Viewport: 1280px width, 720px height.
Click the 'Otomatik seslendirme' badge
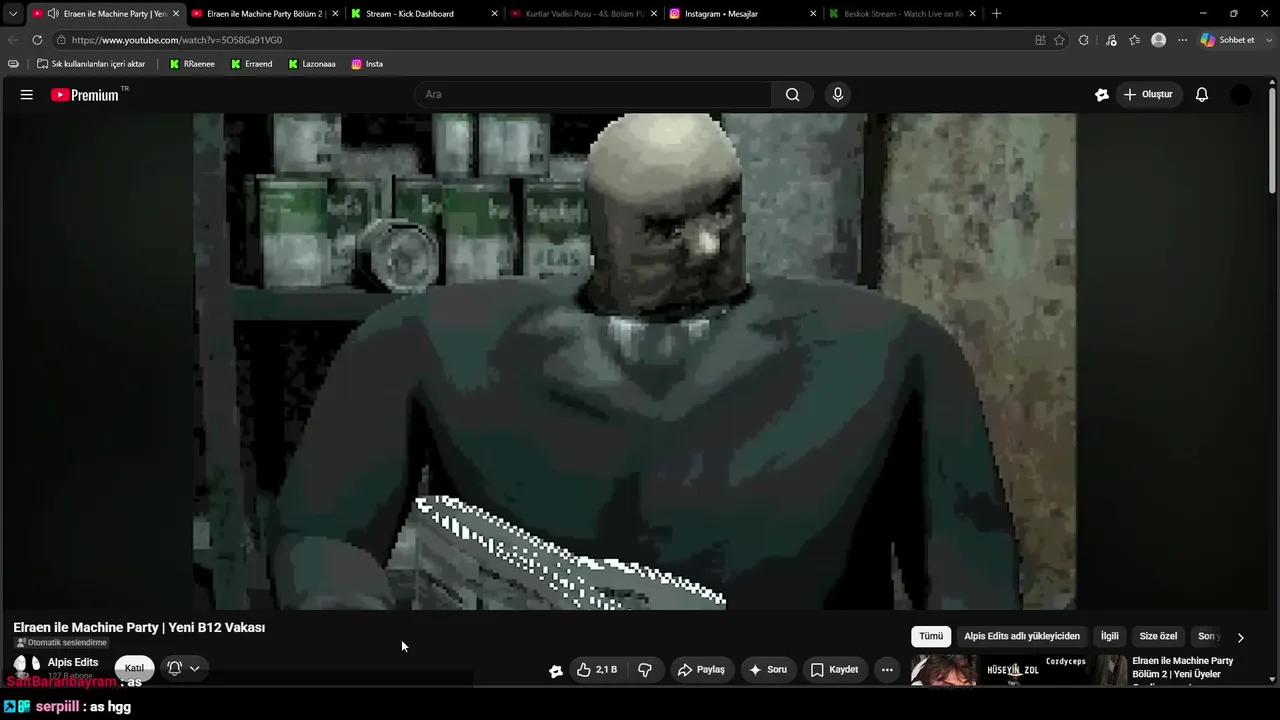tap(61, 643)
